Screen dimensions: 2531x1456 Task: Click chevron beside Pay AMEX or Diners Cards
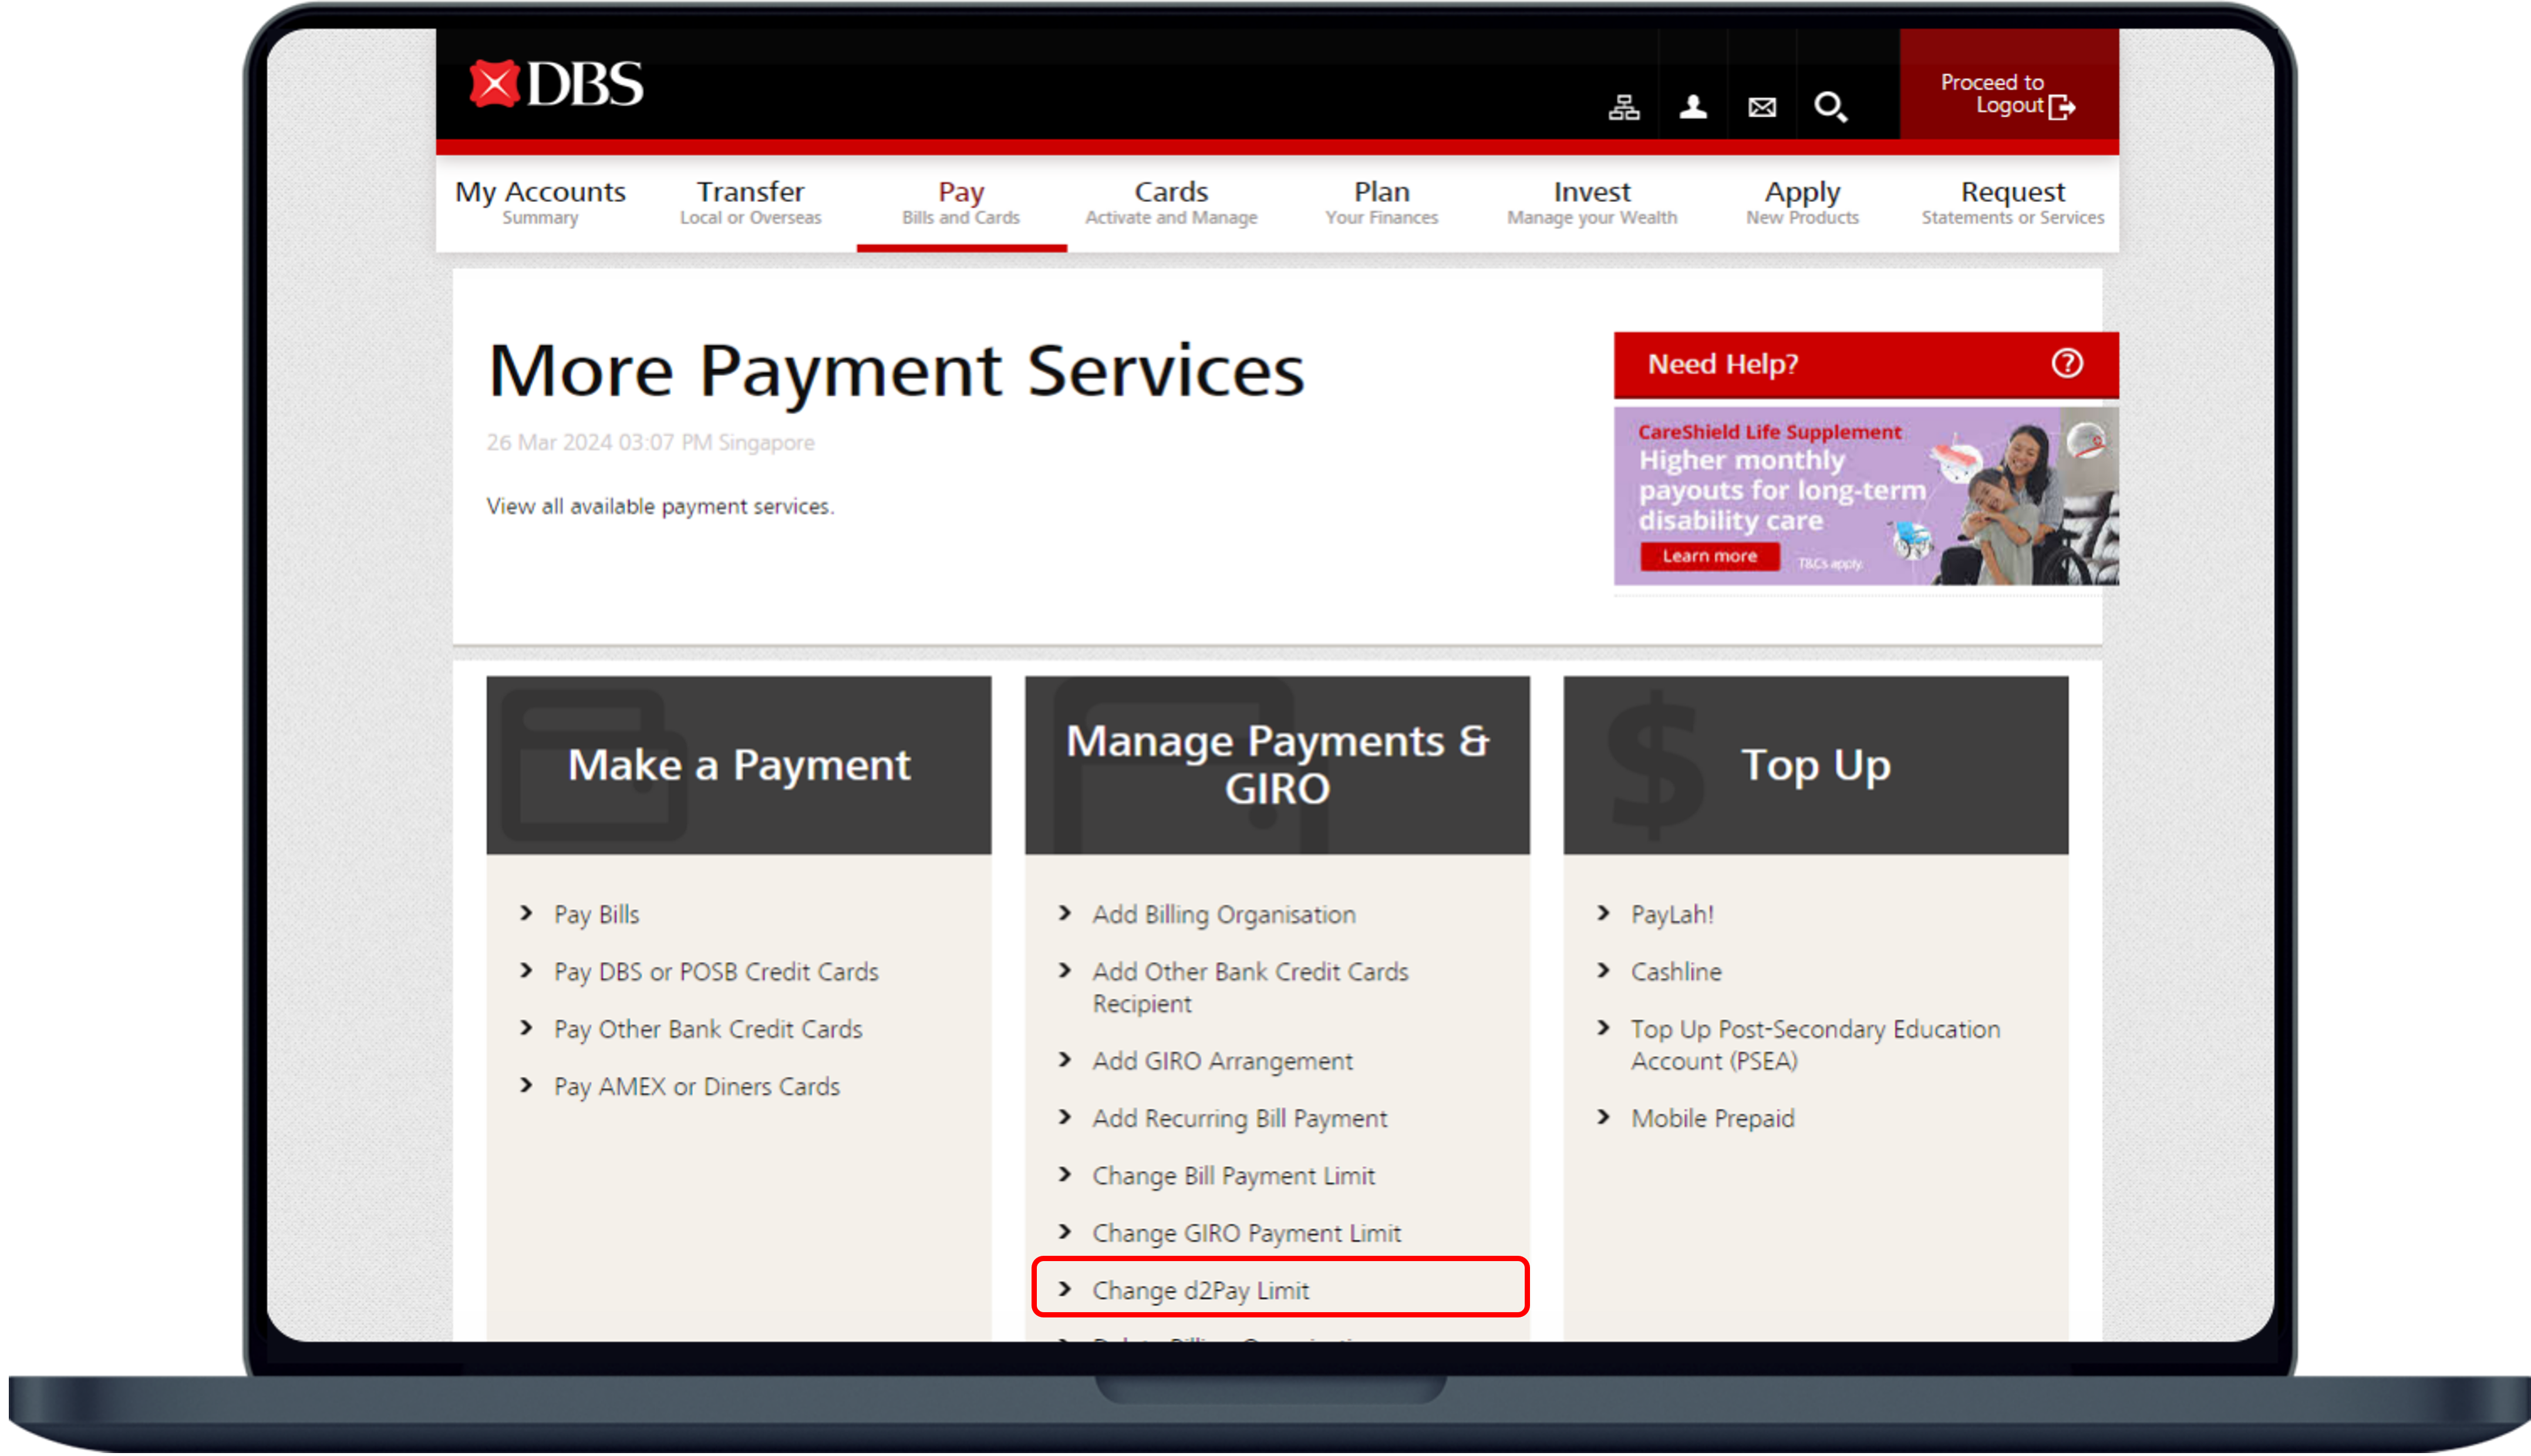point(526,1085)
